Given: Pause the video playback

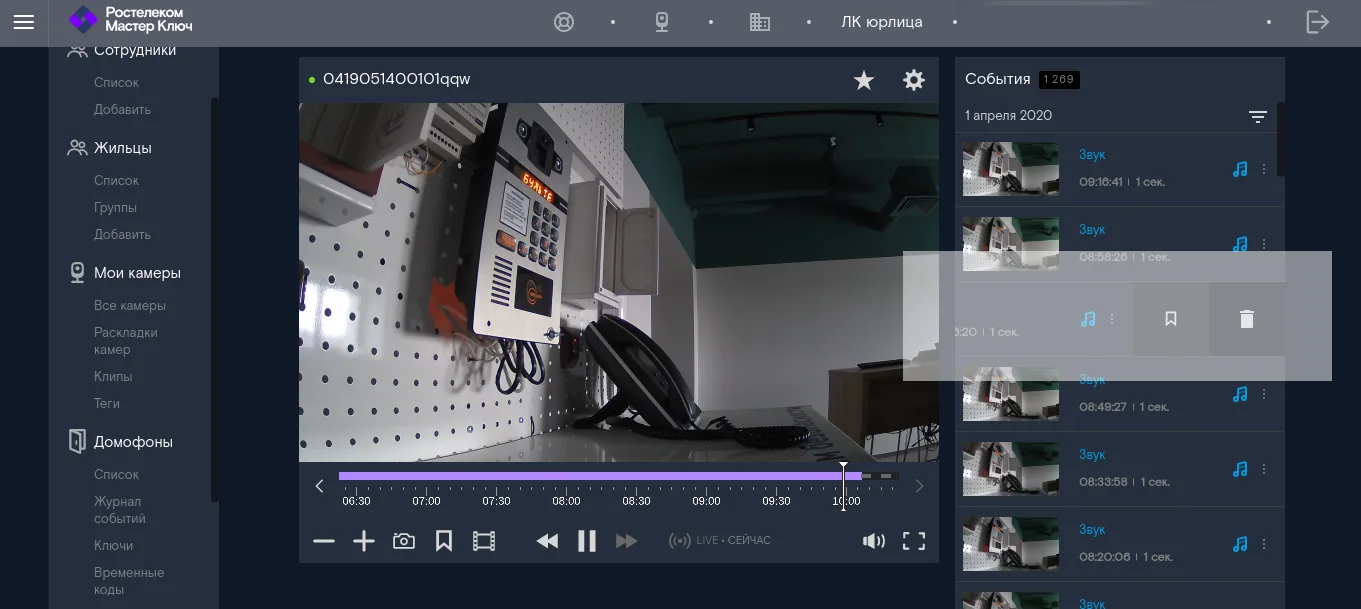Looking at the screenshot, I should (587, 541).
